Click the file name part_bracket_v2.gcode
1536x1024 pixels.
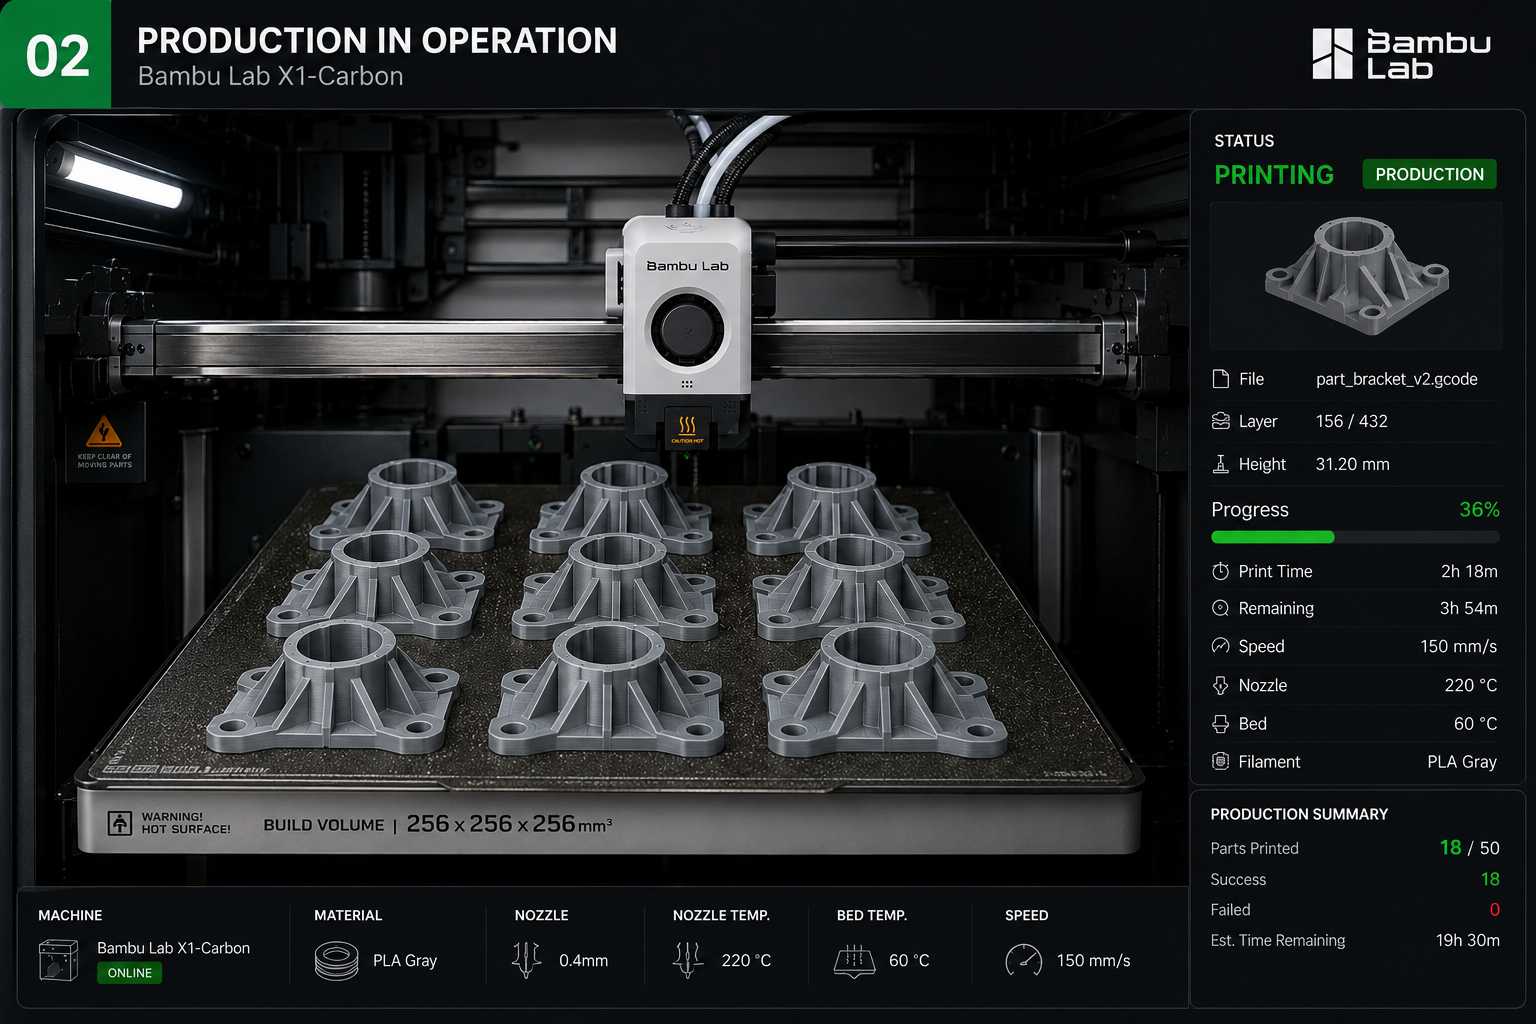[1397, 379]
